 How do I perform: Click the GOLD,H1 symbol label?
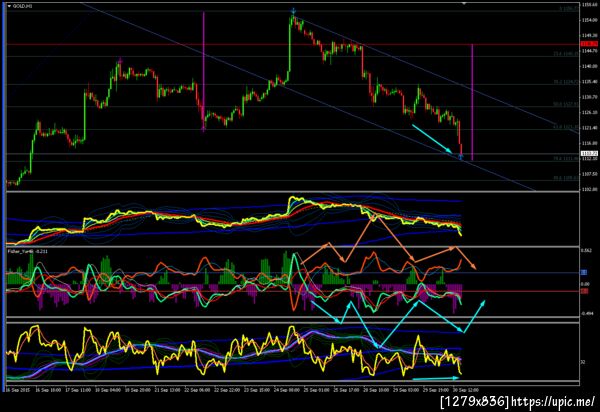[x=23, y=6]
